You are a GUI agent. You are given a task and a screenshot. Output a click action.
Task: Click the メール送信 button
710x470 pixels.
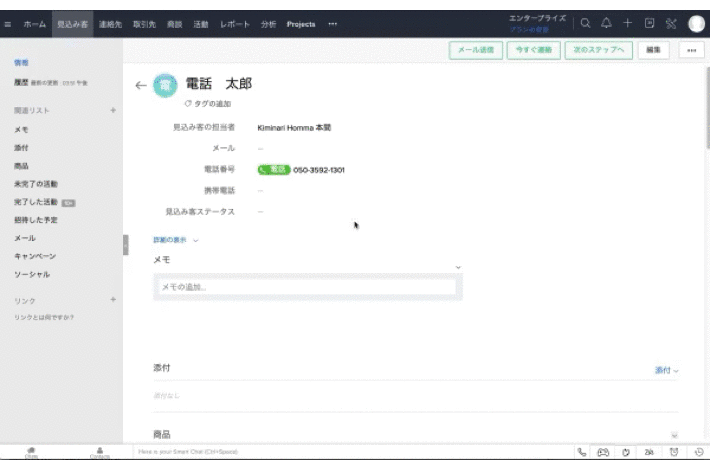click(476, 50)
